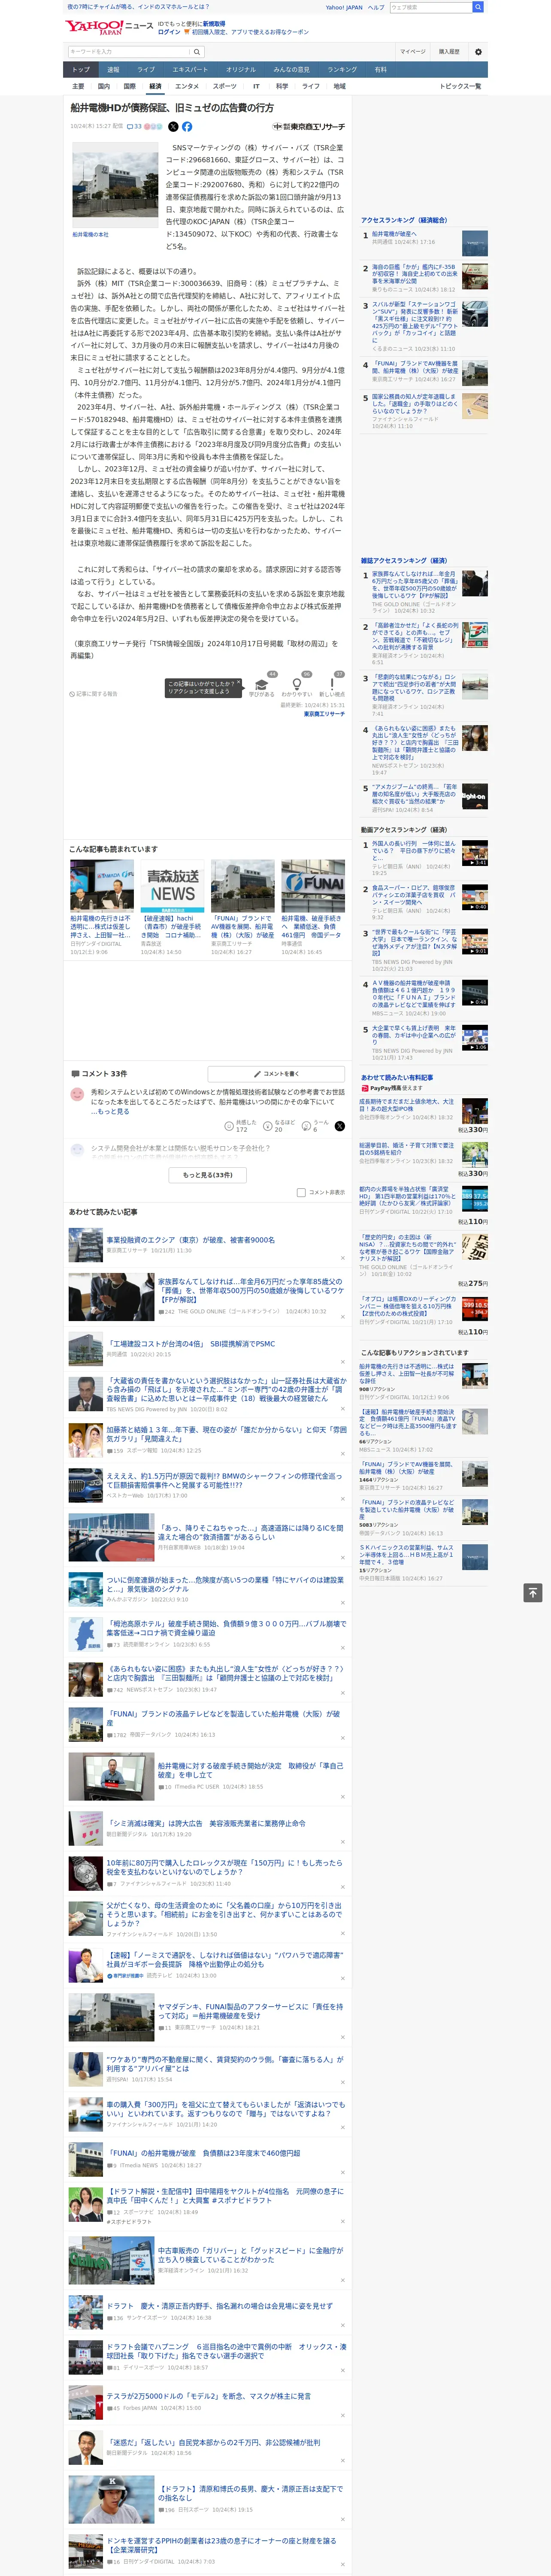Select the 主要 category
The width and height of the screenshot is (551, 2576).
[x=78, y=86]
